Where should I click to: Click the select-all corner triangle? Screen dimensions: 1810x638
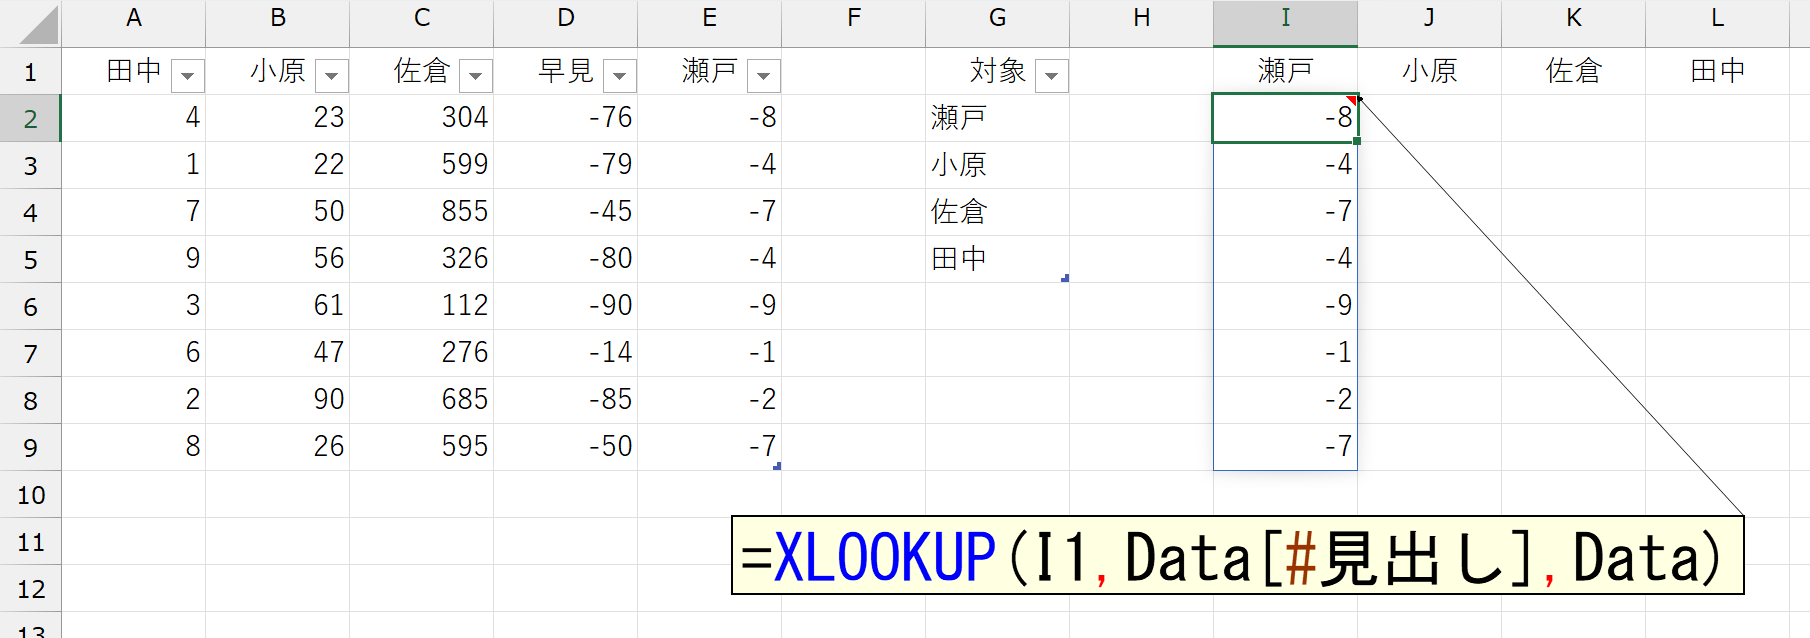click(x=38, y=25)
